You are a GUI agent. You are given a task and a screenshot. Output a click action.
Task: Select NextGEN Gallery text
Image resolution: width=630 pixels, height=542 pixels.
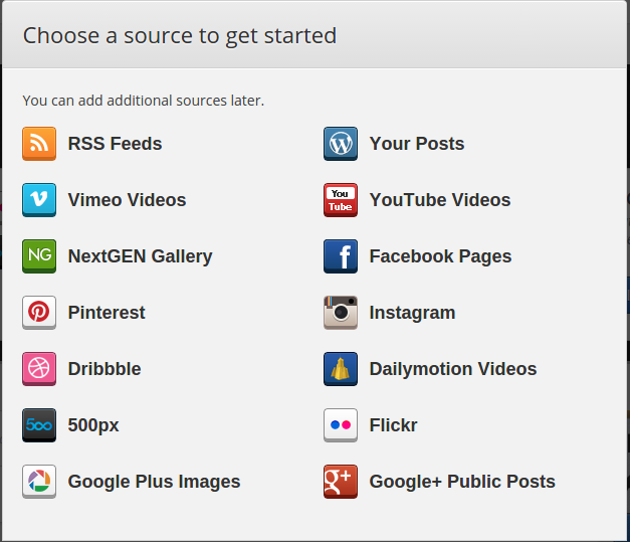pyautogui.click(x=140, y=257)
